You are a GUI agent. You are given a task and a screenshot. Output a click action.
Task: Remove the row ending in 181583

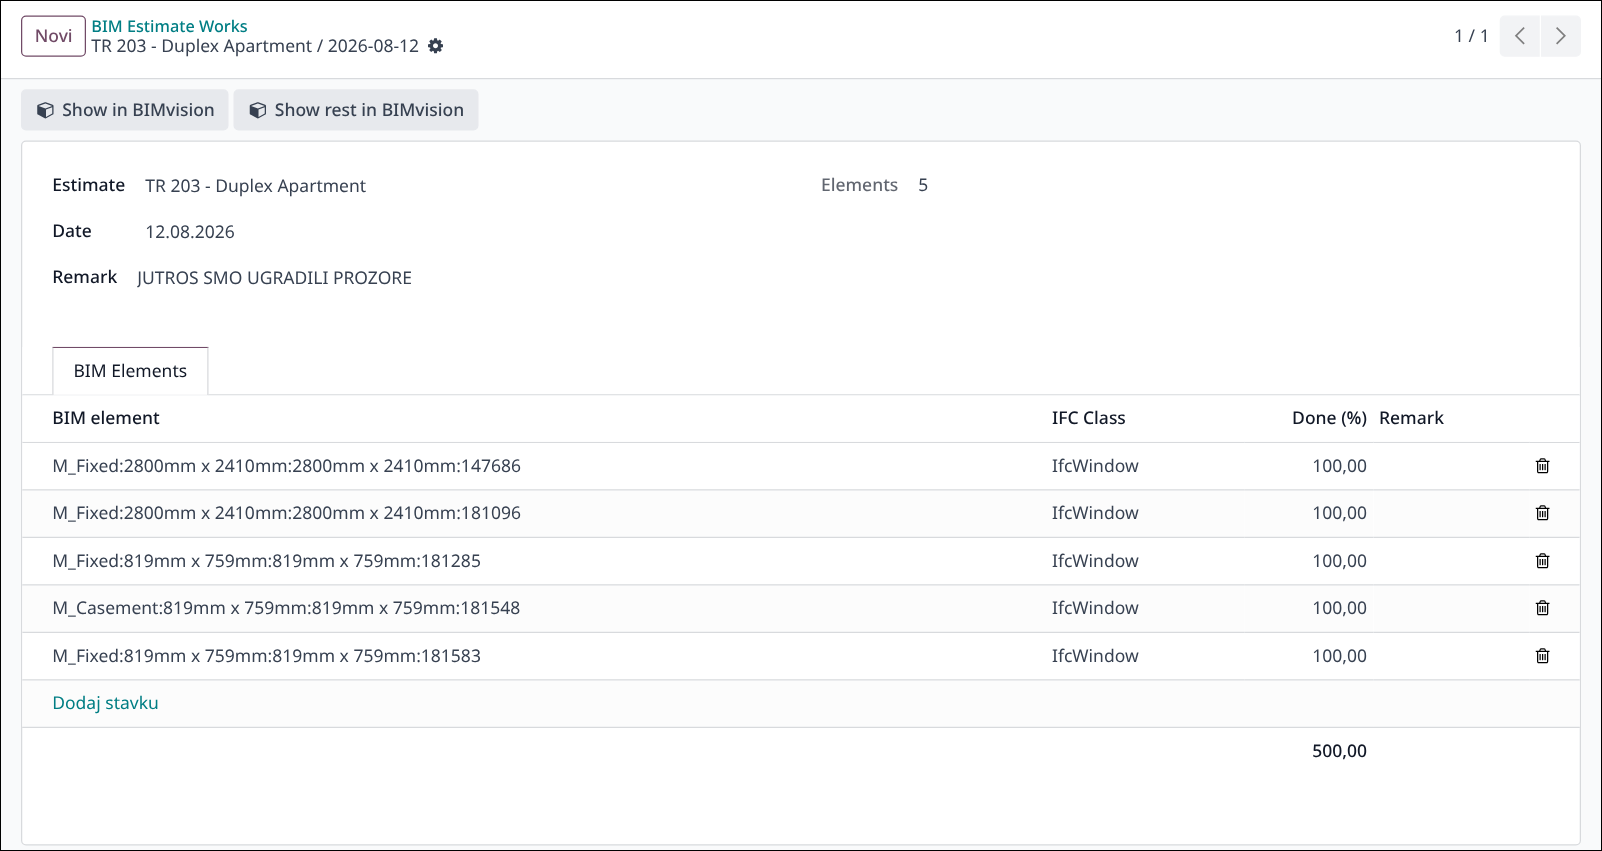(x=1542, y=656)
